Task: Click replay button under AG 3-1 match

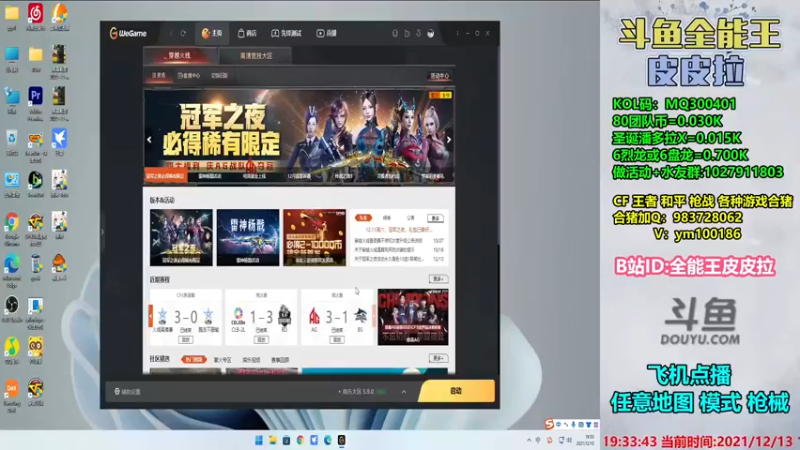Action: click(337, 339)
